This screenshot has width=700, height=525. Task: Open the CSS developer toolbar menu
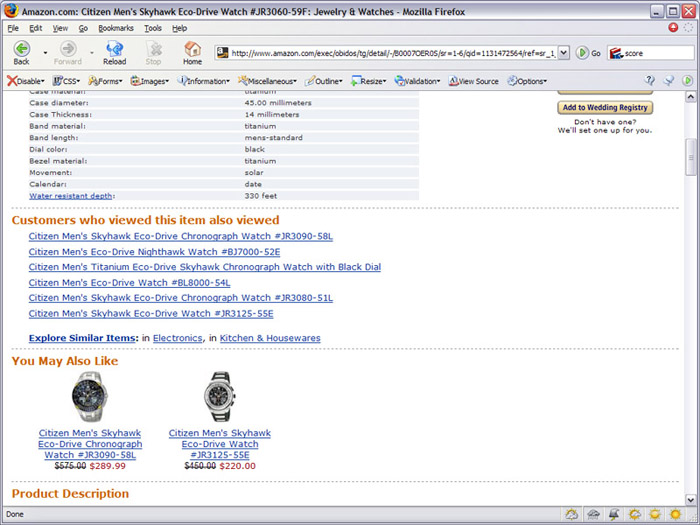point(66,81)
